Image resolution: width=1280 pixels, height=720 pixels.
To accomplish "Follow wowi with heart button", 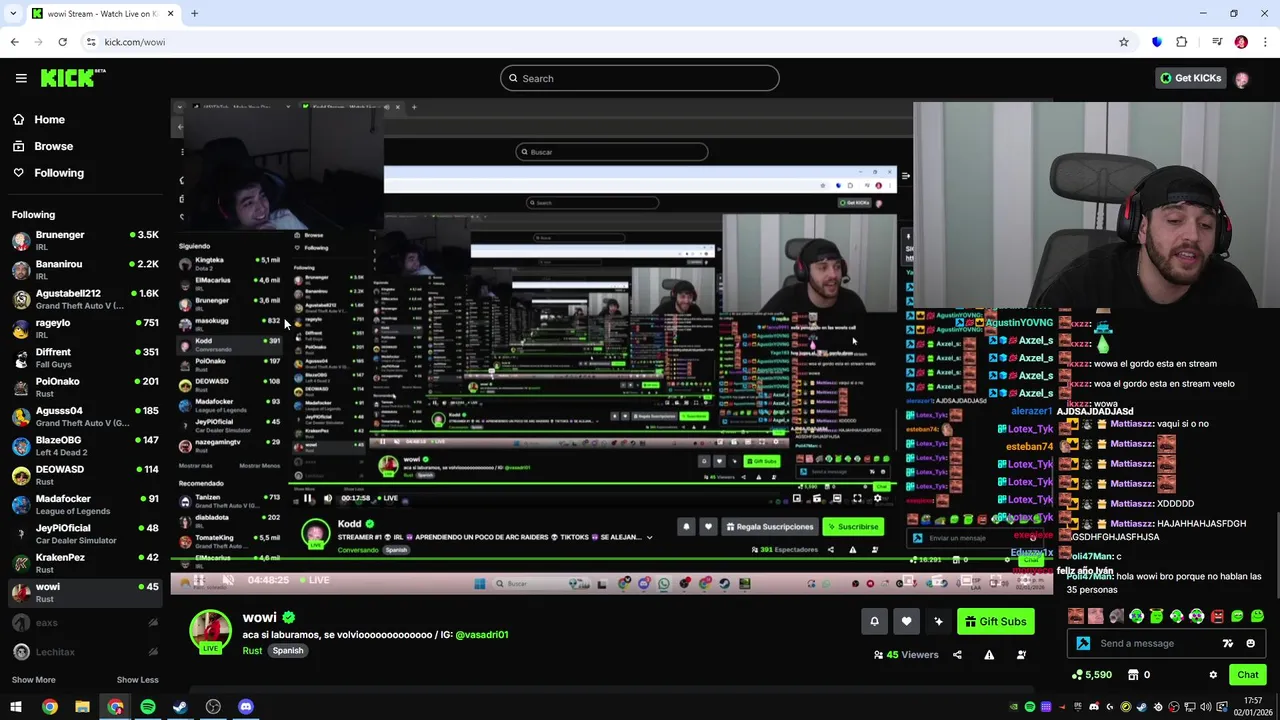I will tap(906, 622).
